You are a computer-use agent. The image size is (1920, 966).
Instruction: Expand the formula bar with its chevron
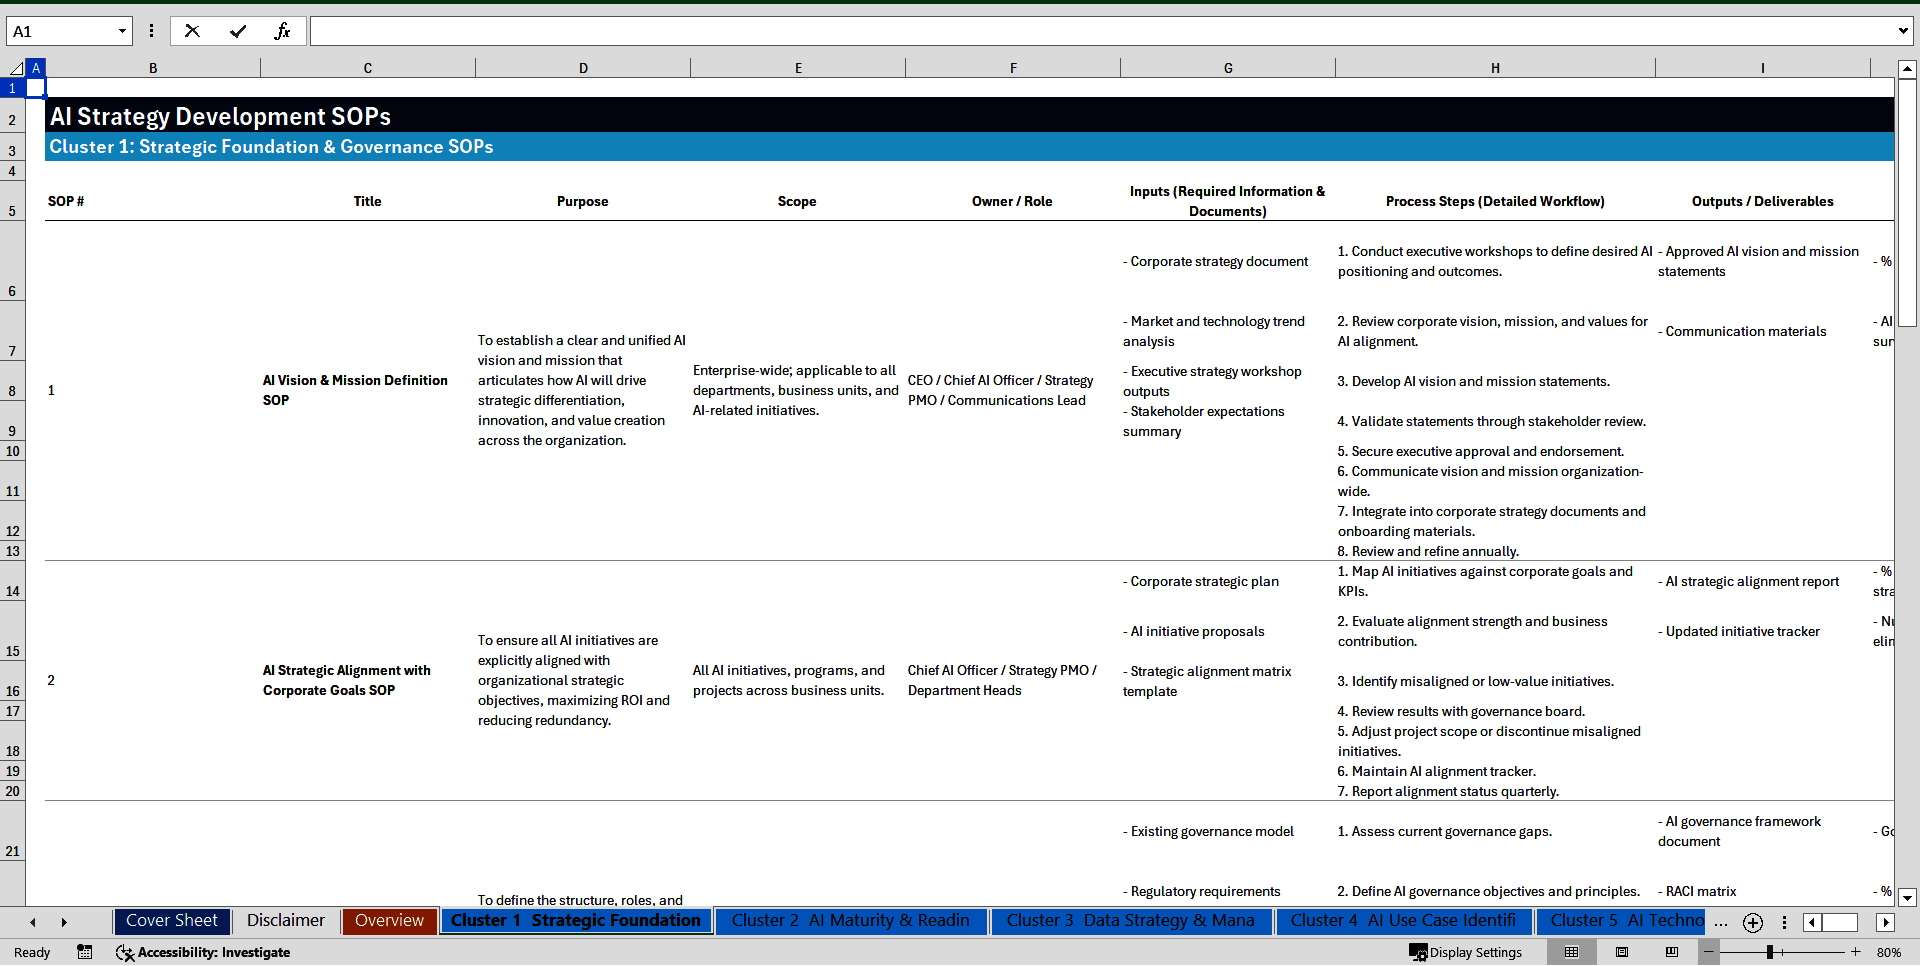1905,30
